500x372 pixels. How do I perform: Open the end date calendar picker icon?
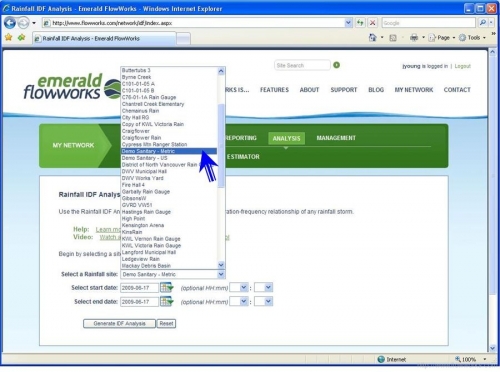pos(166,301)
